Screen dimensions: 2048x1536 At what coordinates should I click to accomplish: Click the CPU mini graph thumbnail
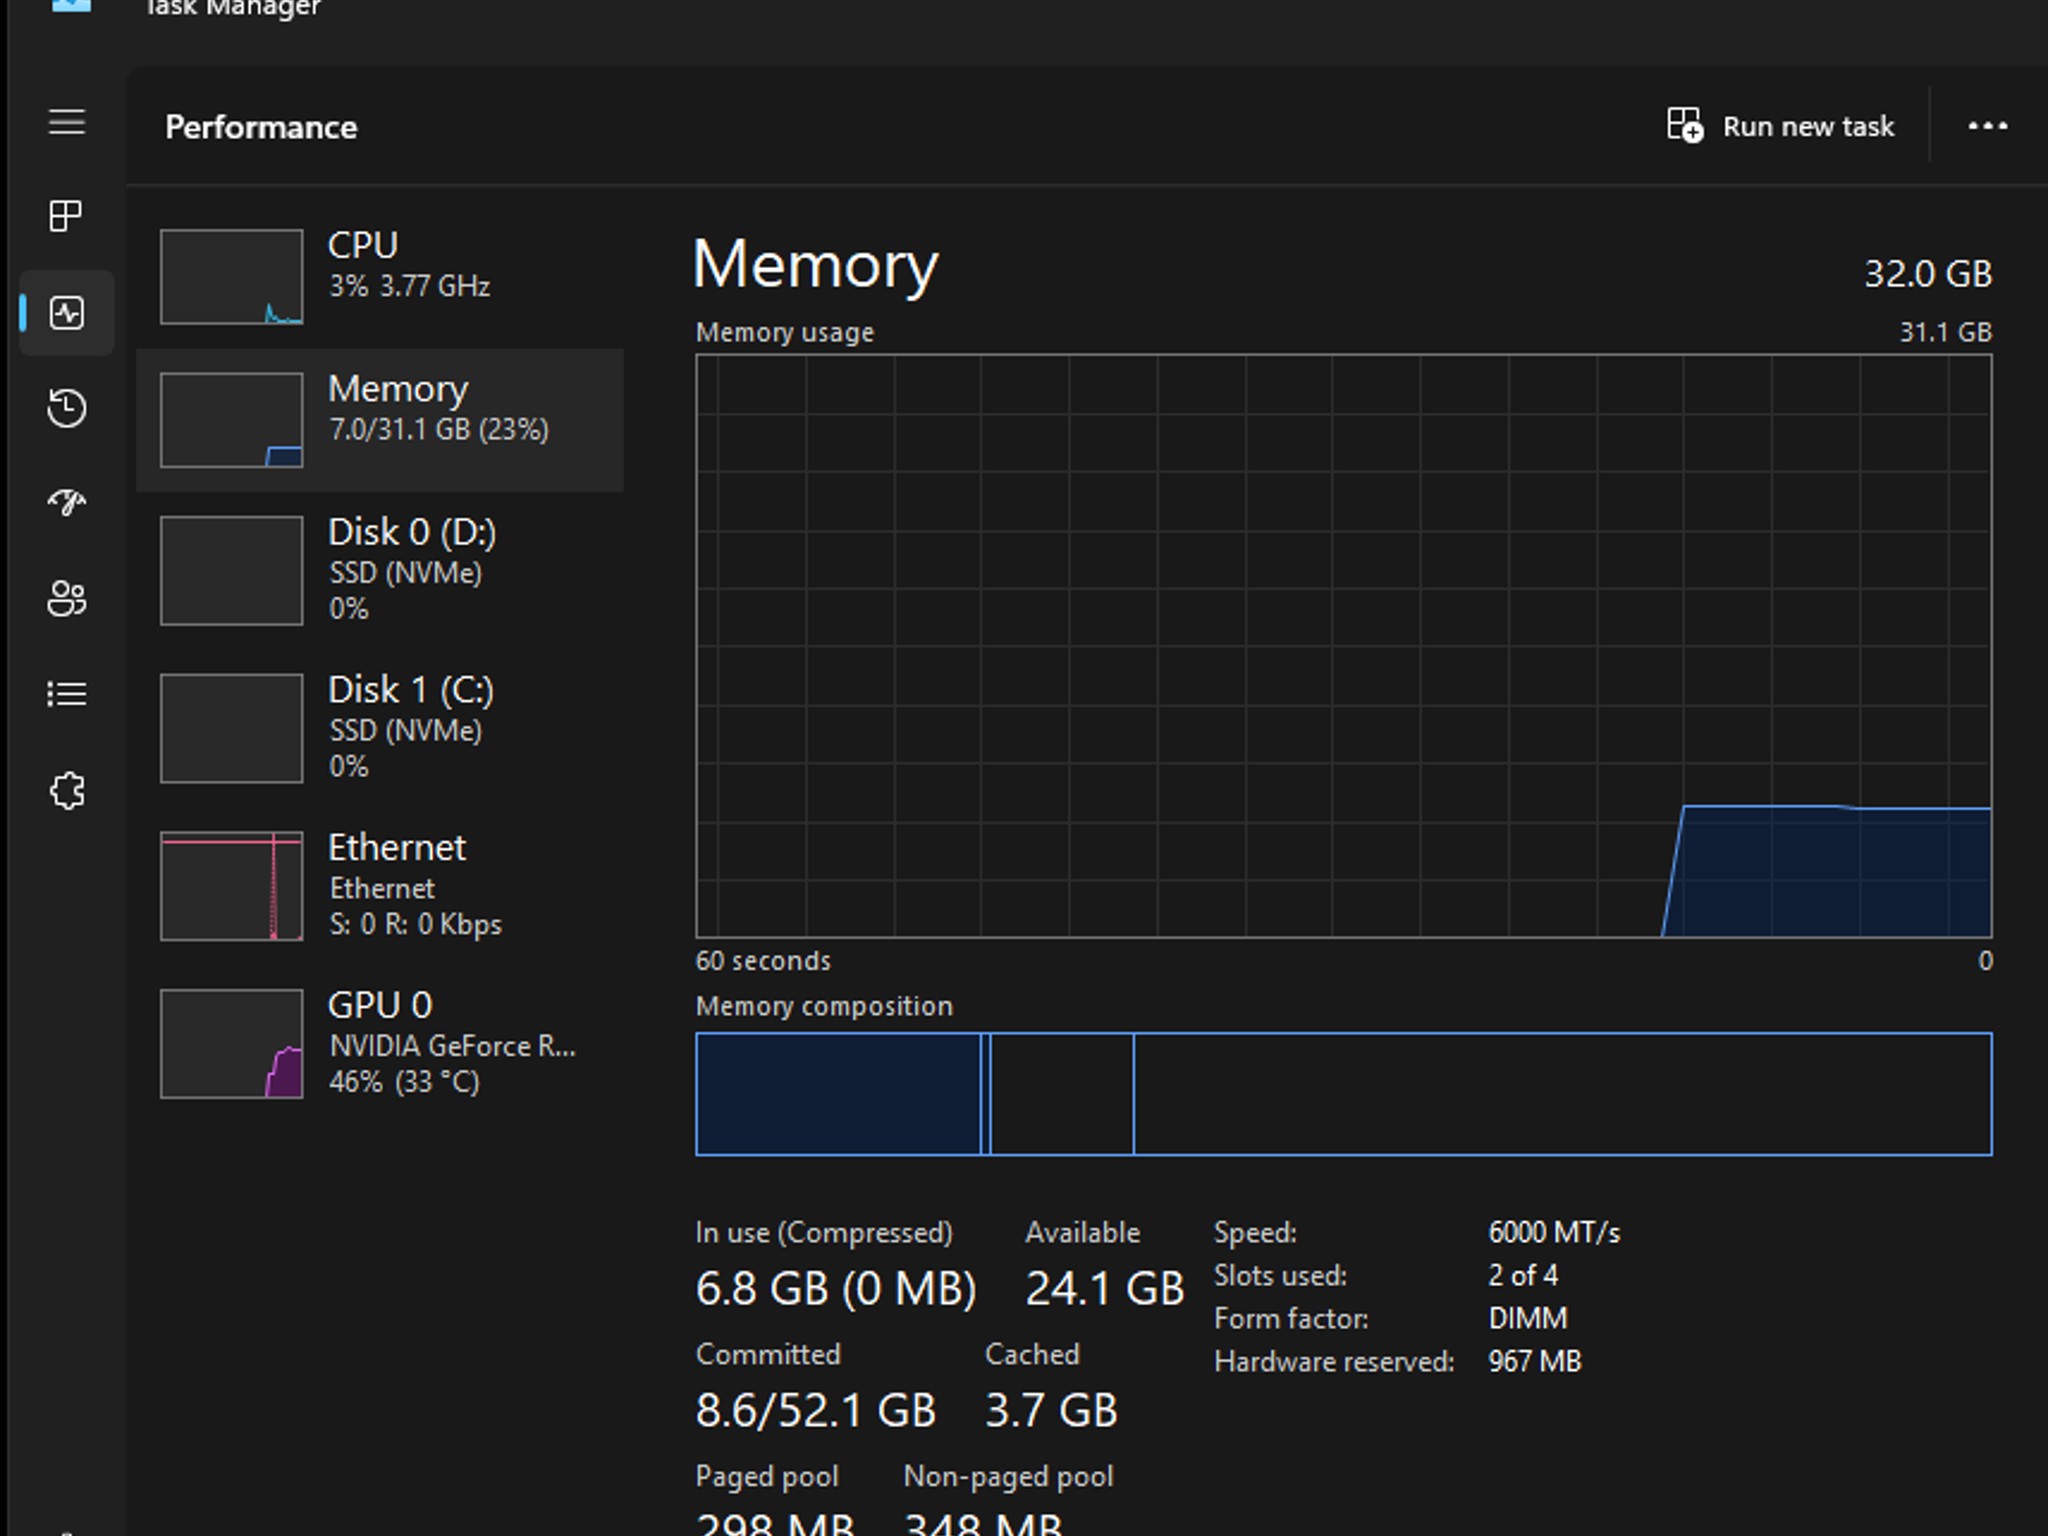pos(231,277)
